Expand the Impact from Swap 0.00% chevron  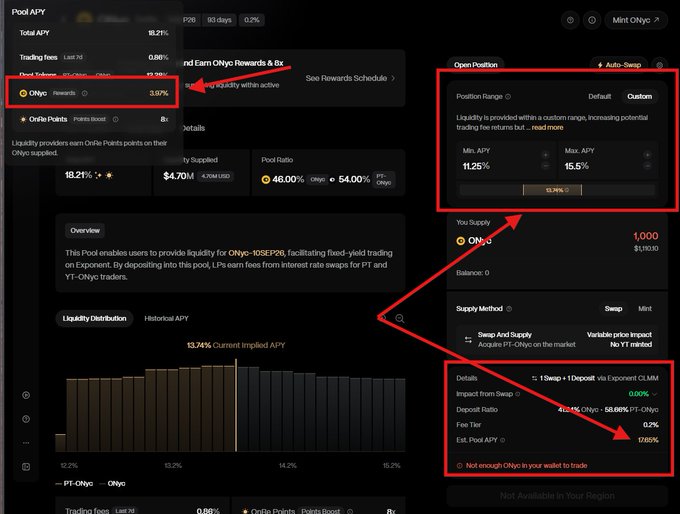click(654, 394)
